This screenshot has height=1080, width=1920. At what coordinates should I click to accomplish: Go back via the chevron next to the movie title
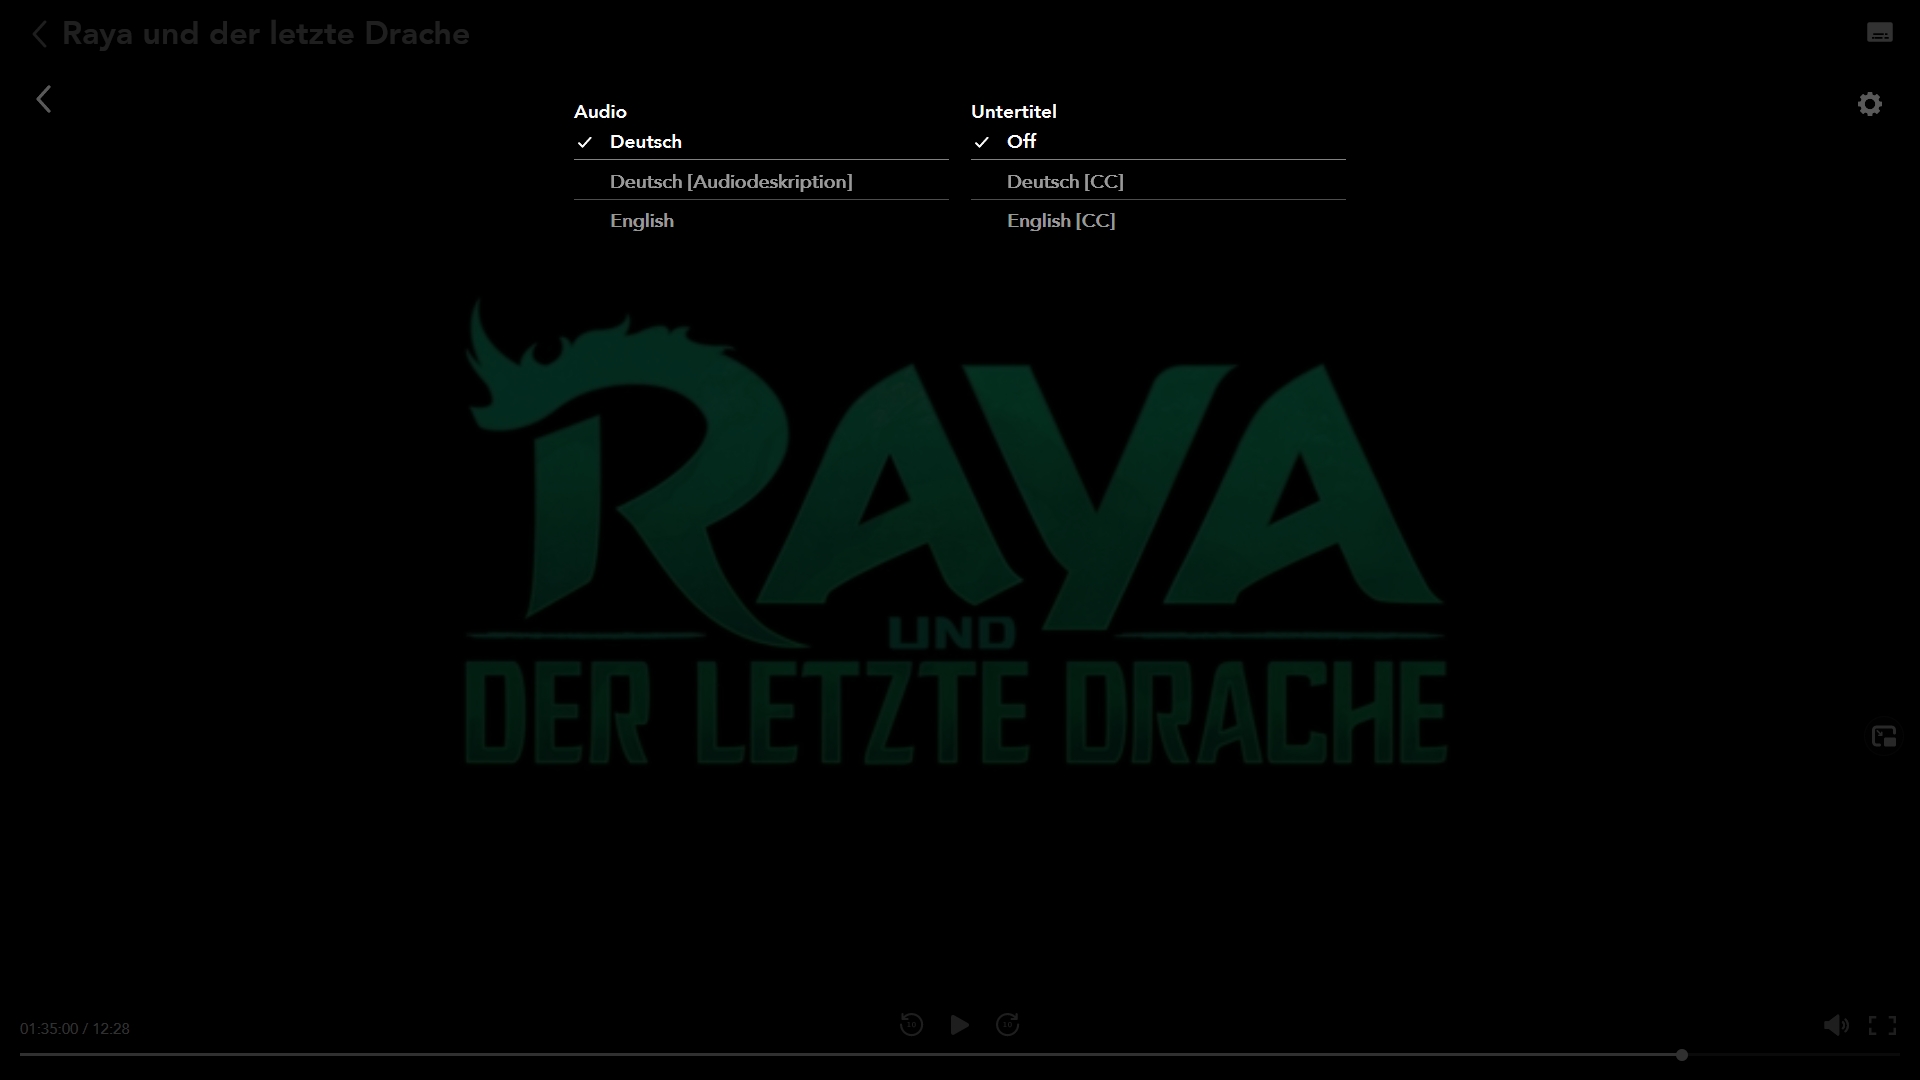39,34
